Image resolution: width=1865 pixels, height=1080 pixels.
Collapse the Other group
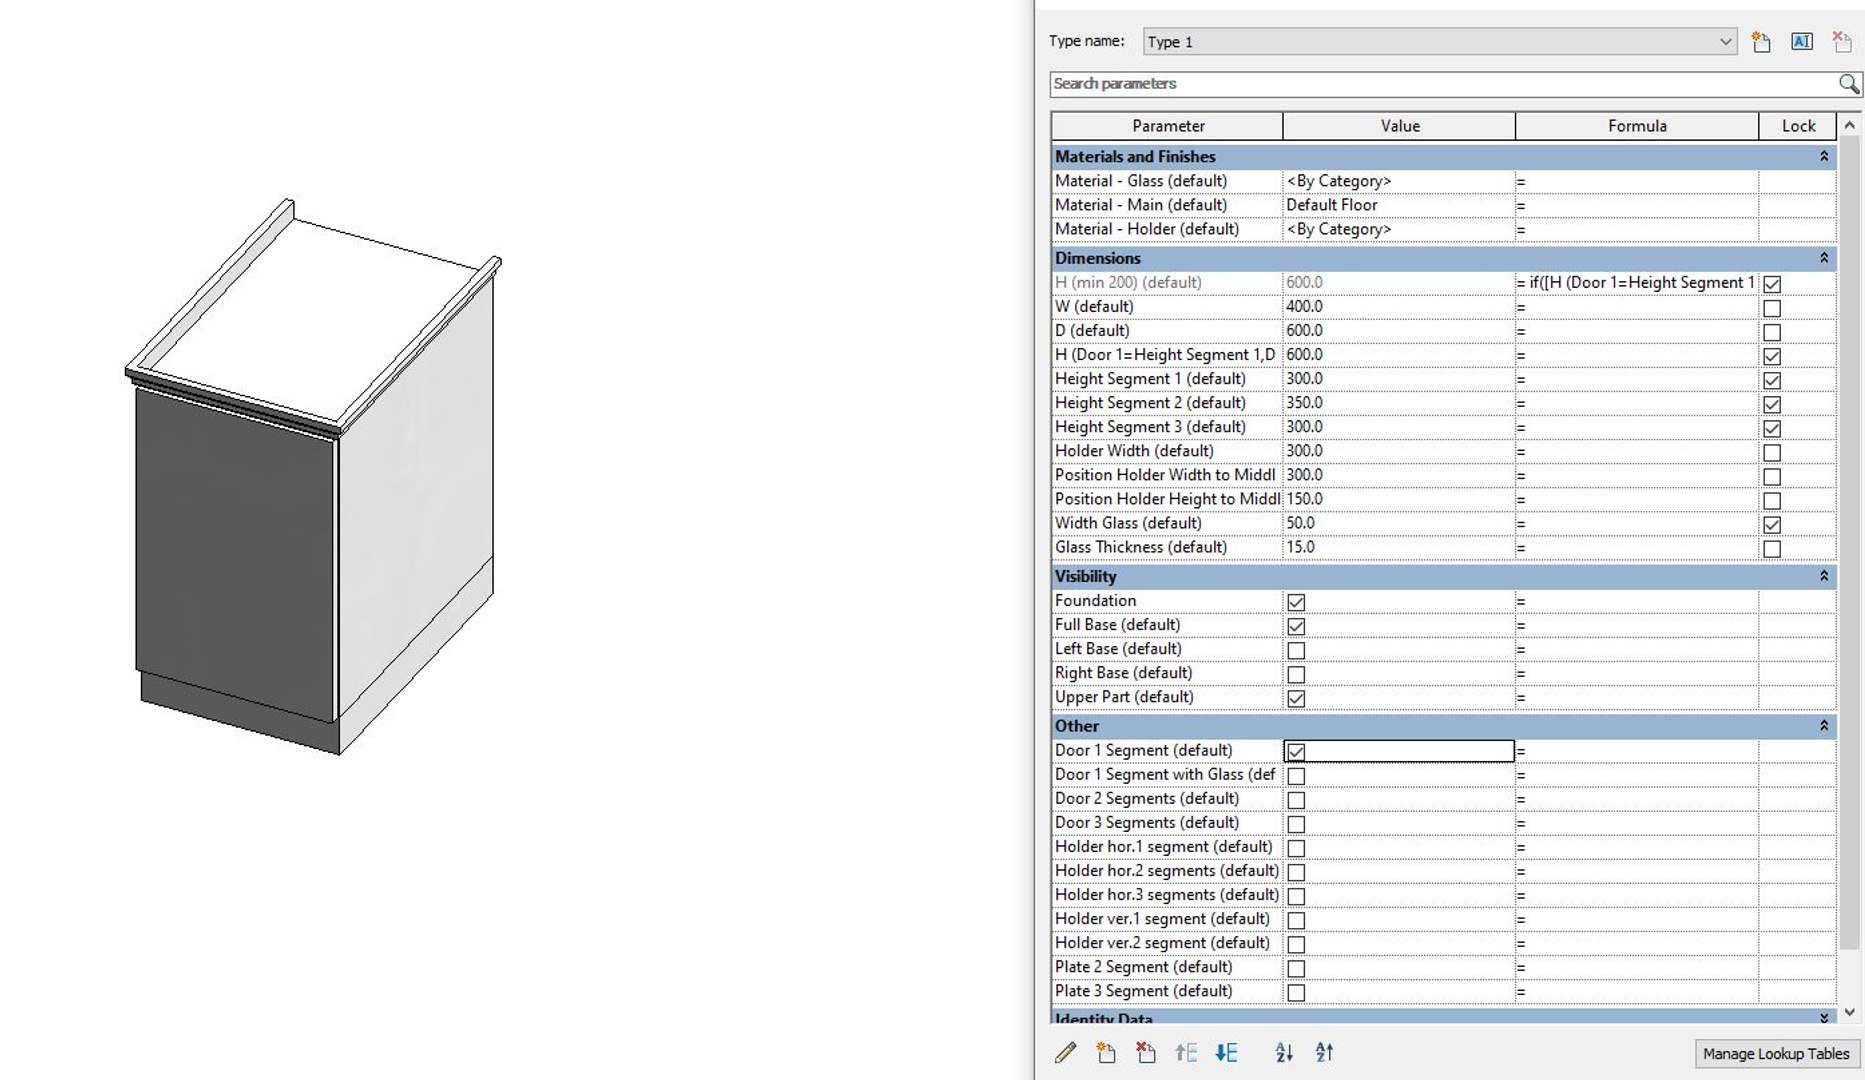tap(1824, 726)
